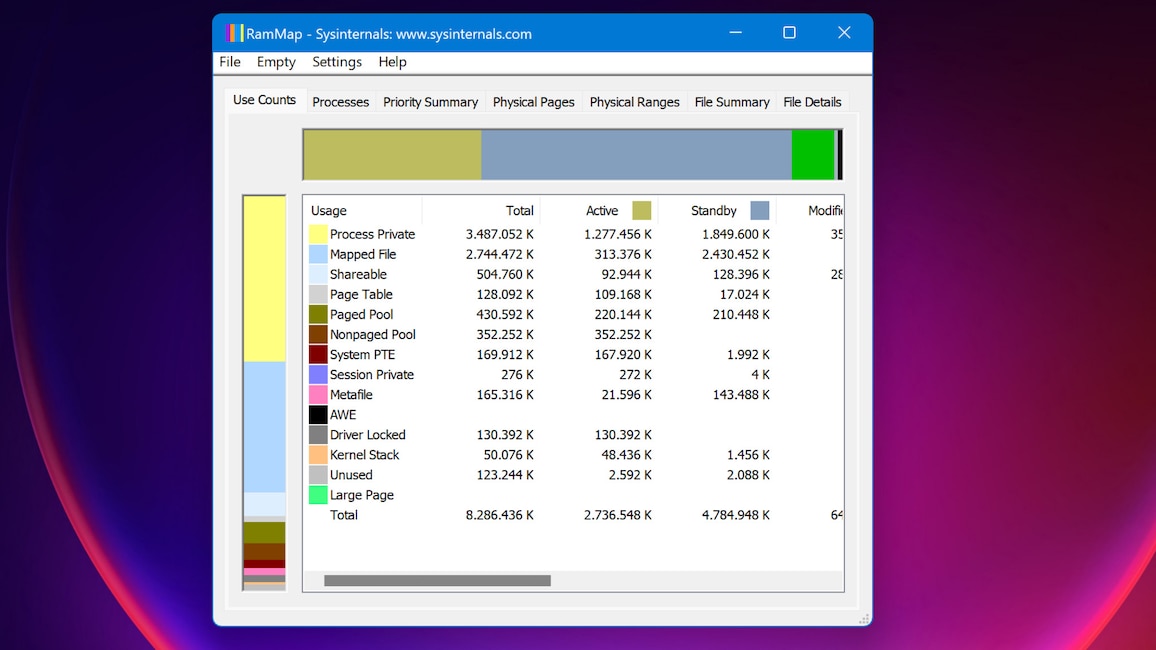
Task: Click the Shareable pale blue swatch
Action: 318,274
